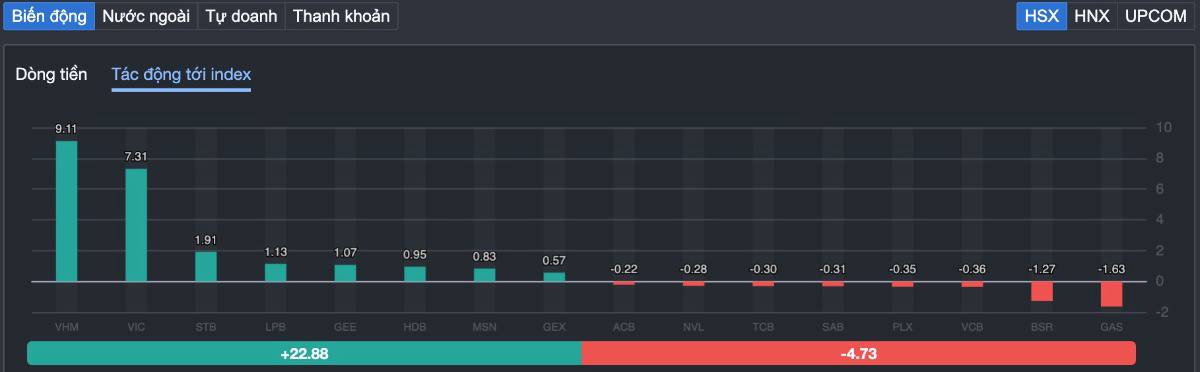
Task: Switch to the HNX exchange
Action: (x=1092, y=16)
